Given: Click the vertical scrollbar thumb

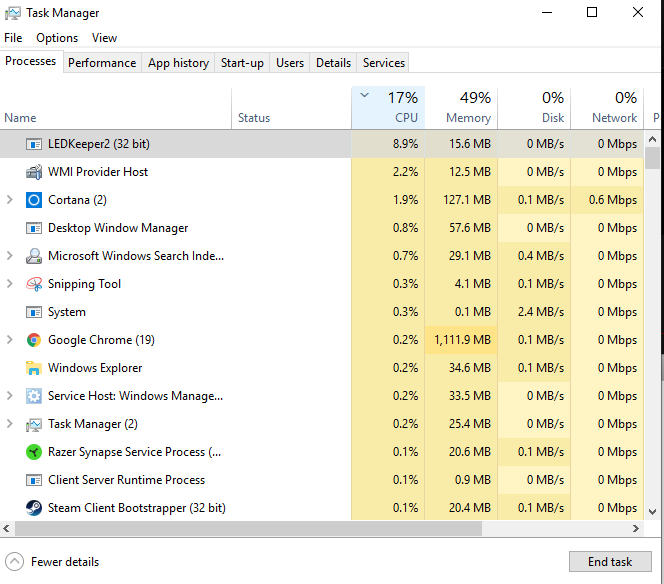Looking at the screenshot, I should (x=653, y=158).
